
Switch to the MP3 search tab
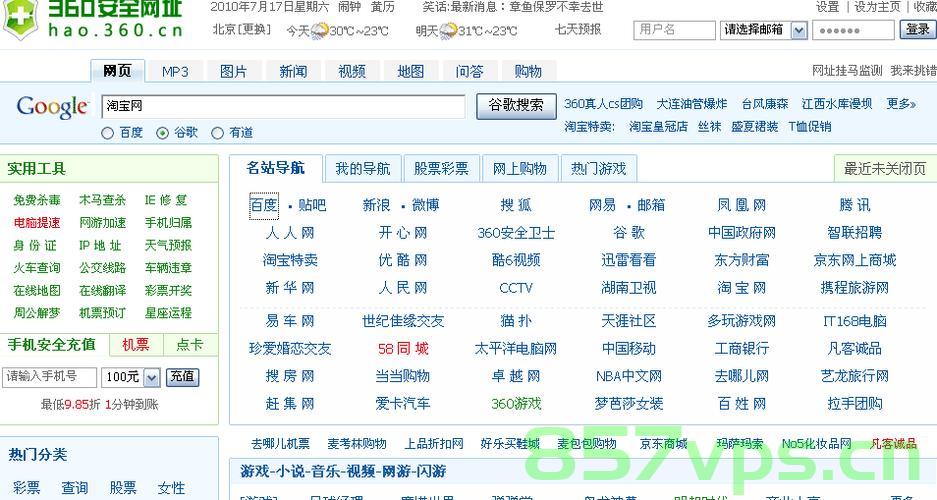(175, 72)
